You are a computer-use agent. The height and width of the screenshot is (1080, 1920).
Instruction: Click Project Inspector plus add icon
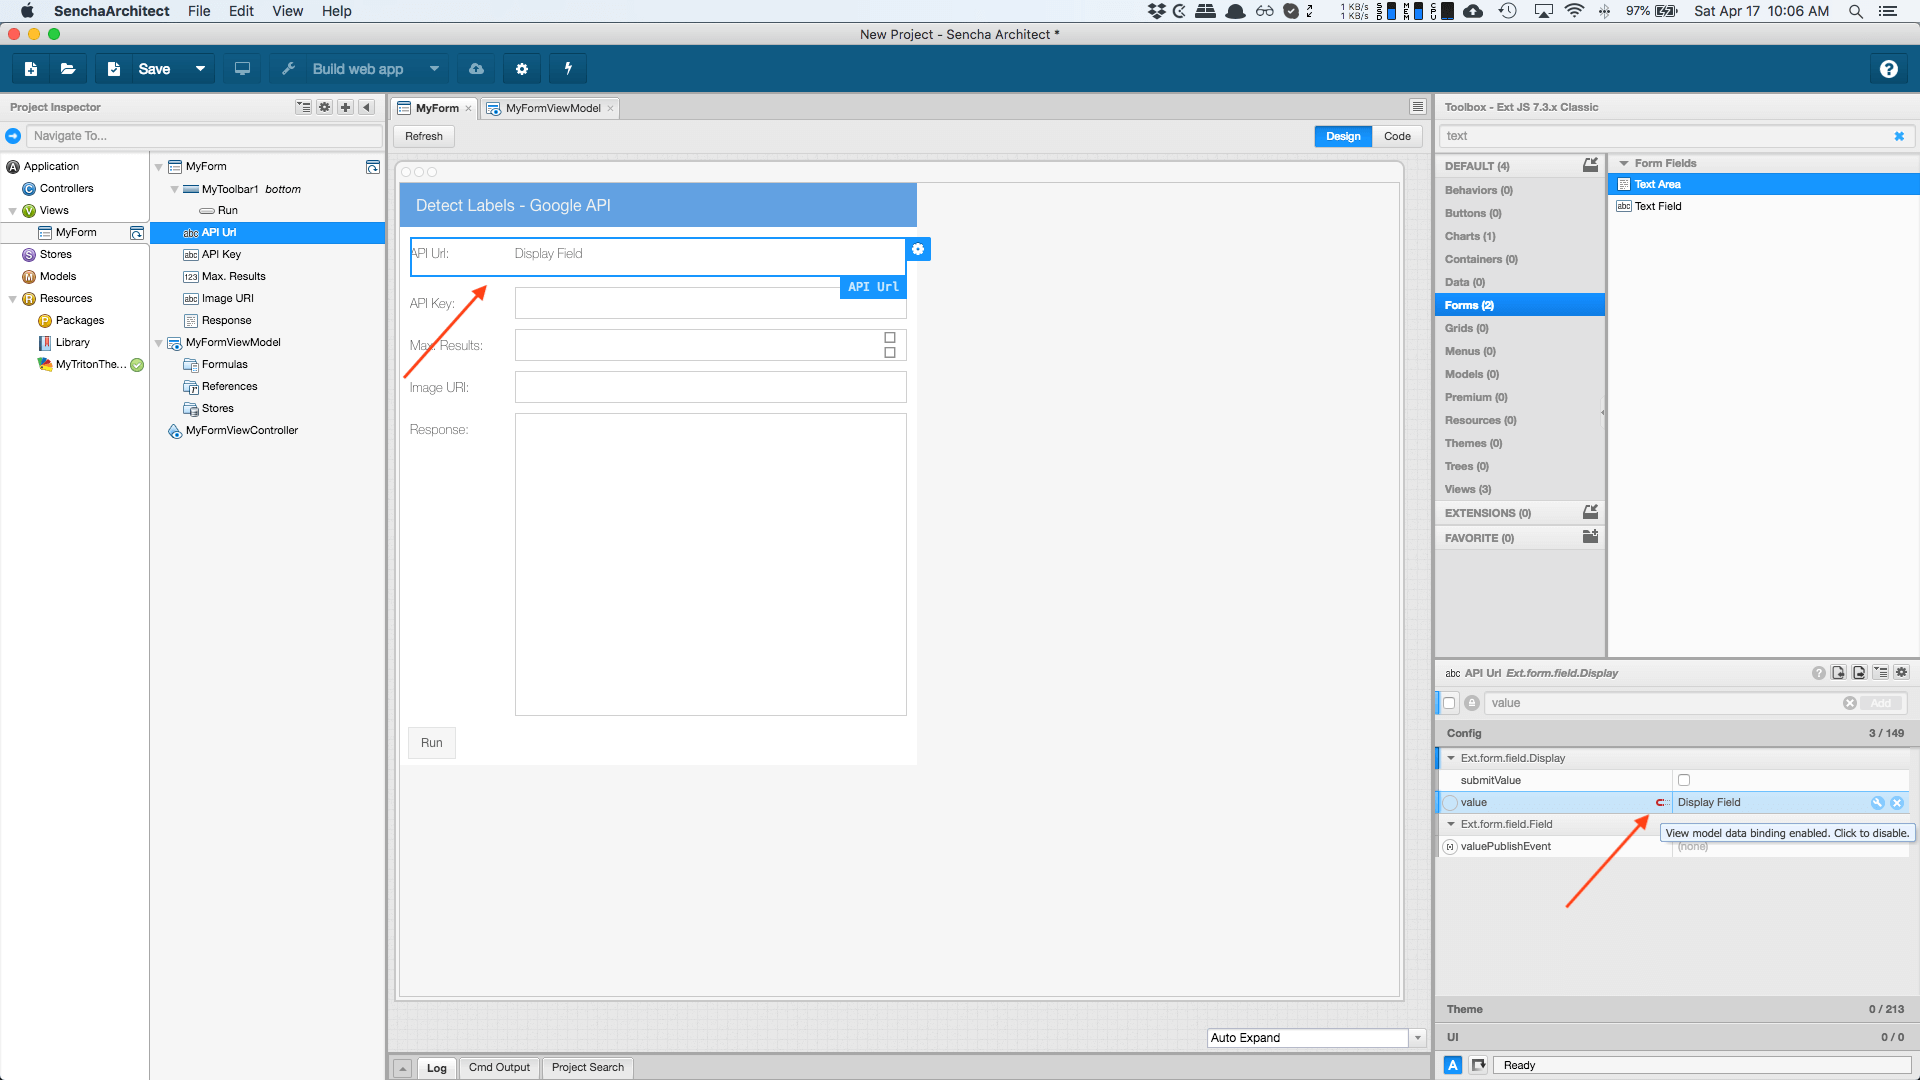click(x=345, y=107)
